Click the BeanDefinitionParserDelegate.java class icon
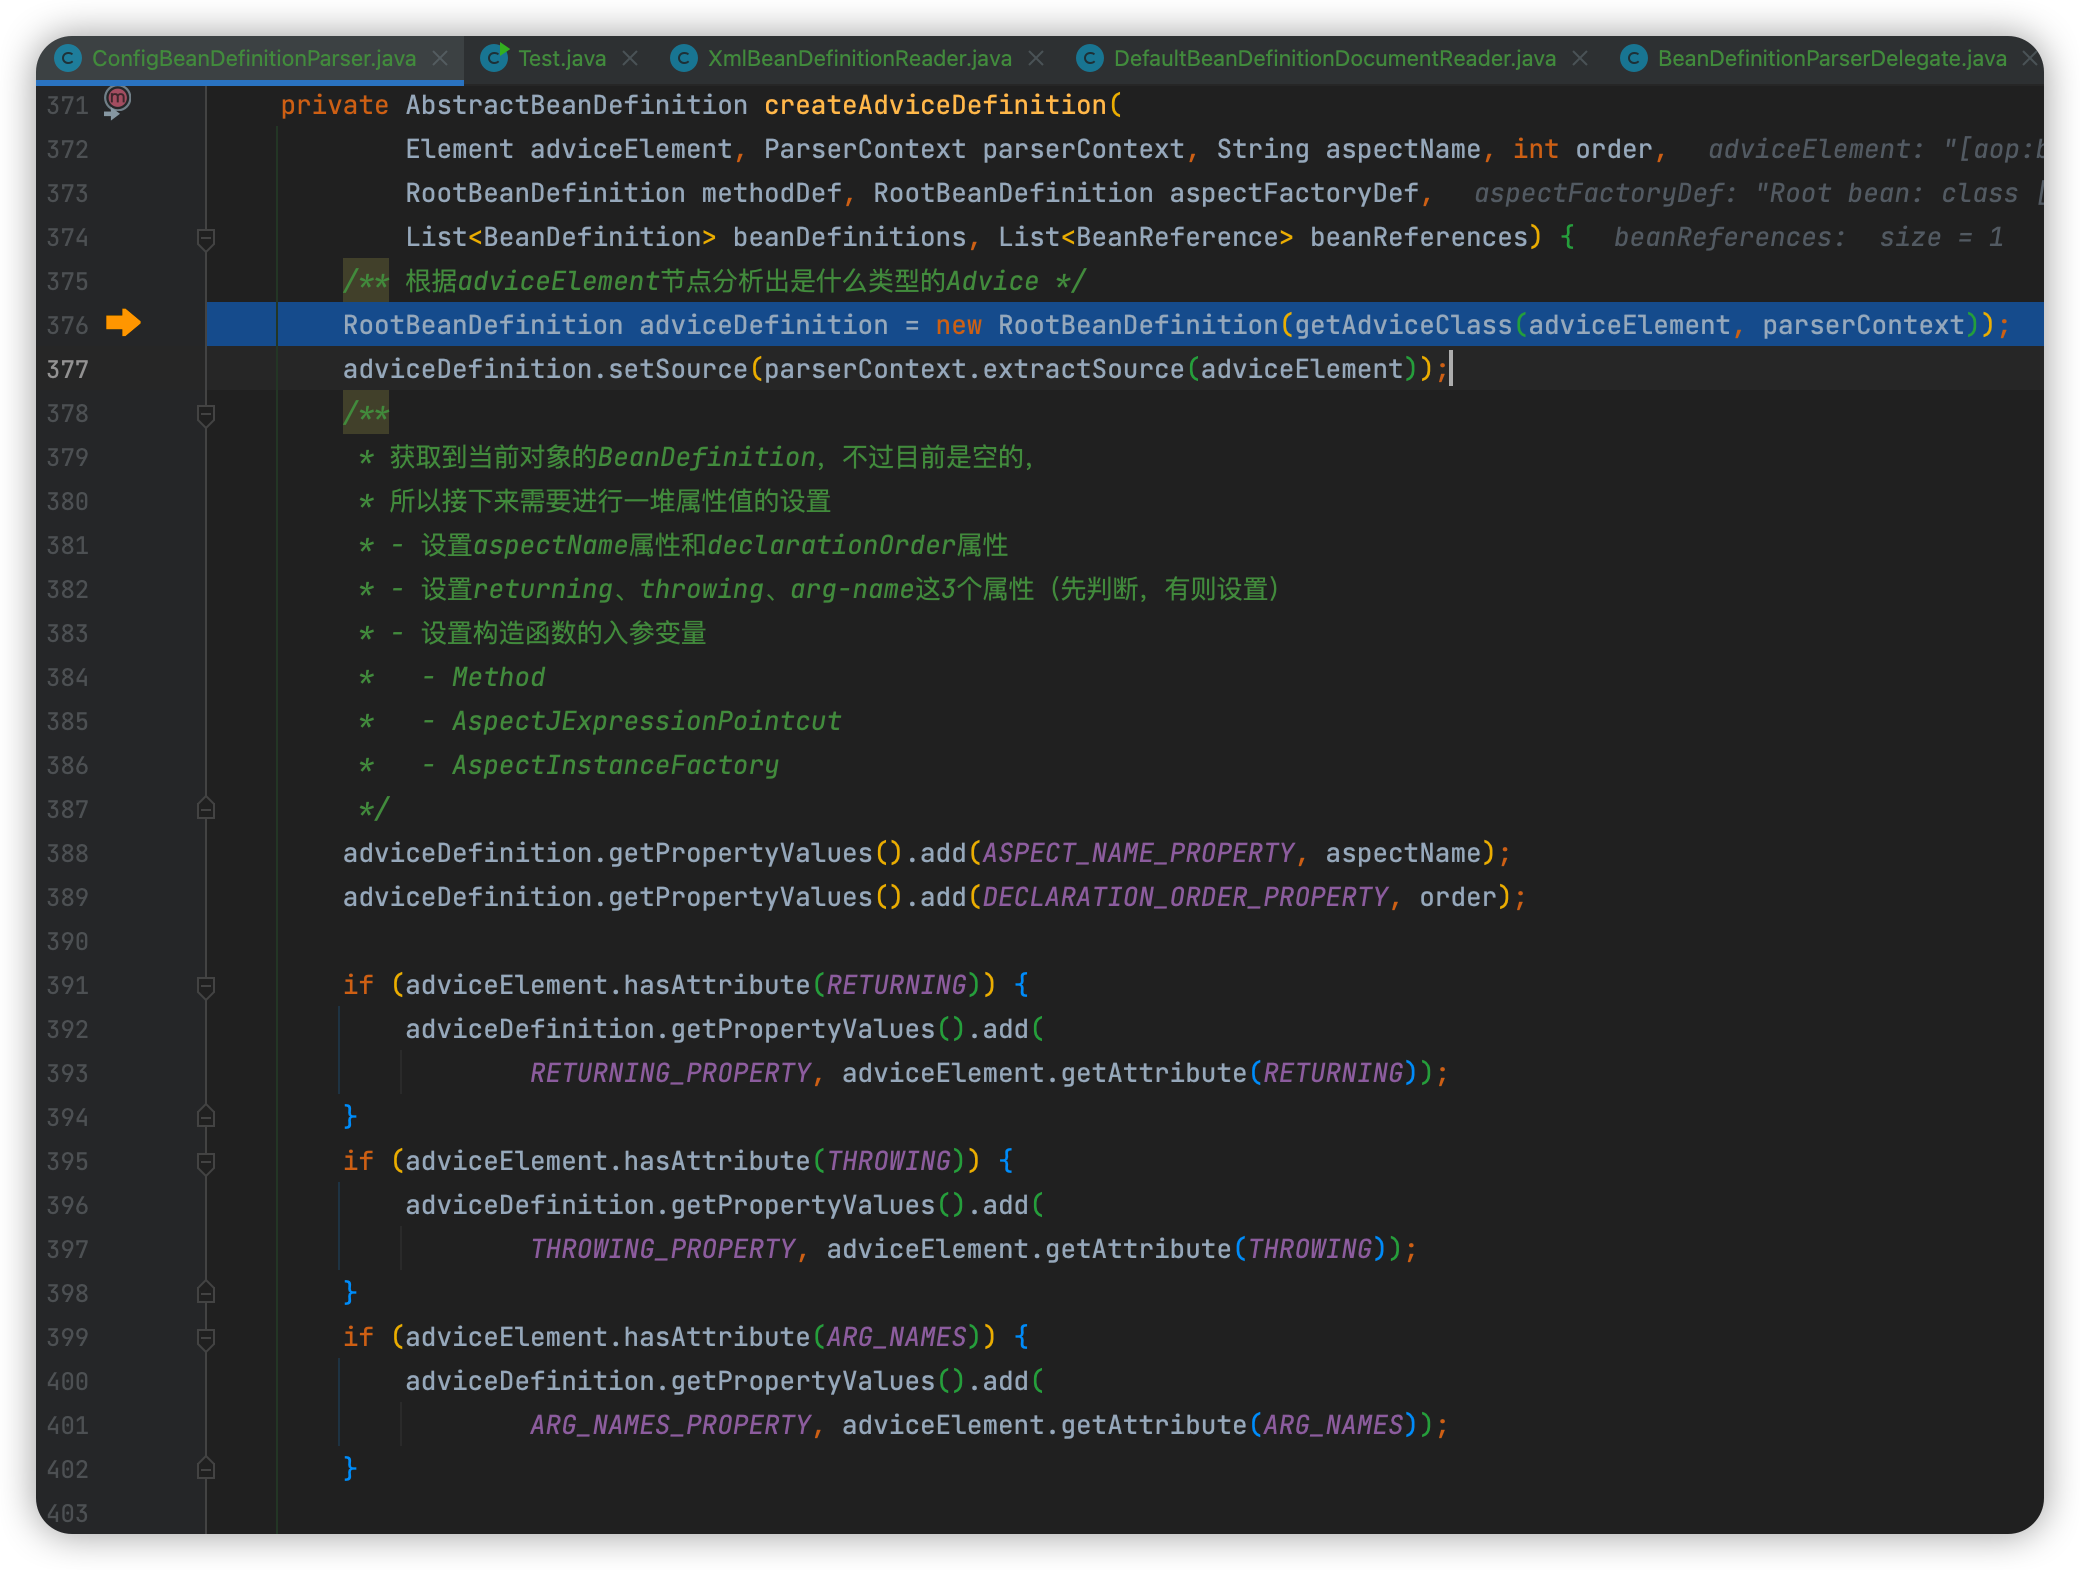 coord(1634,58)
